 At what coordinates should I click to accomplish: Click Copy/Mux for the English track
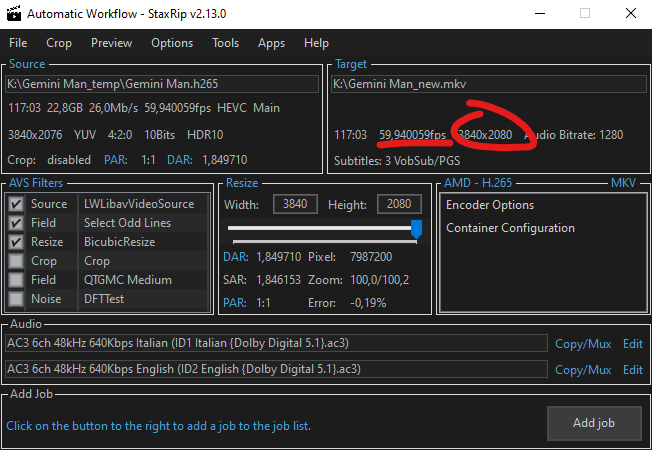[583, 370]
